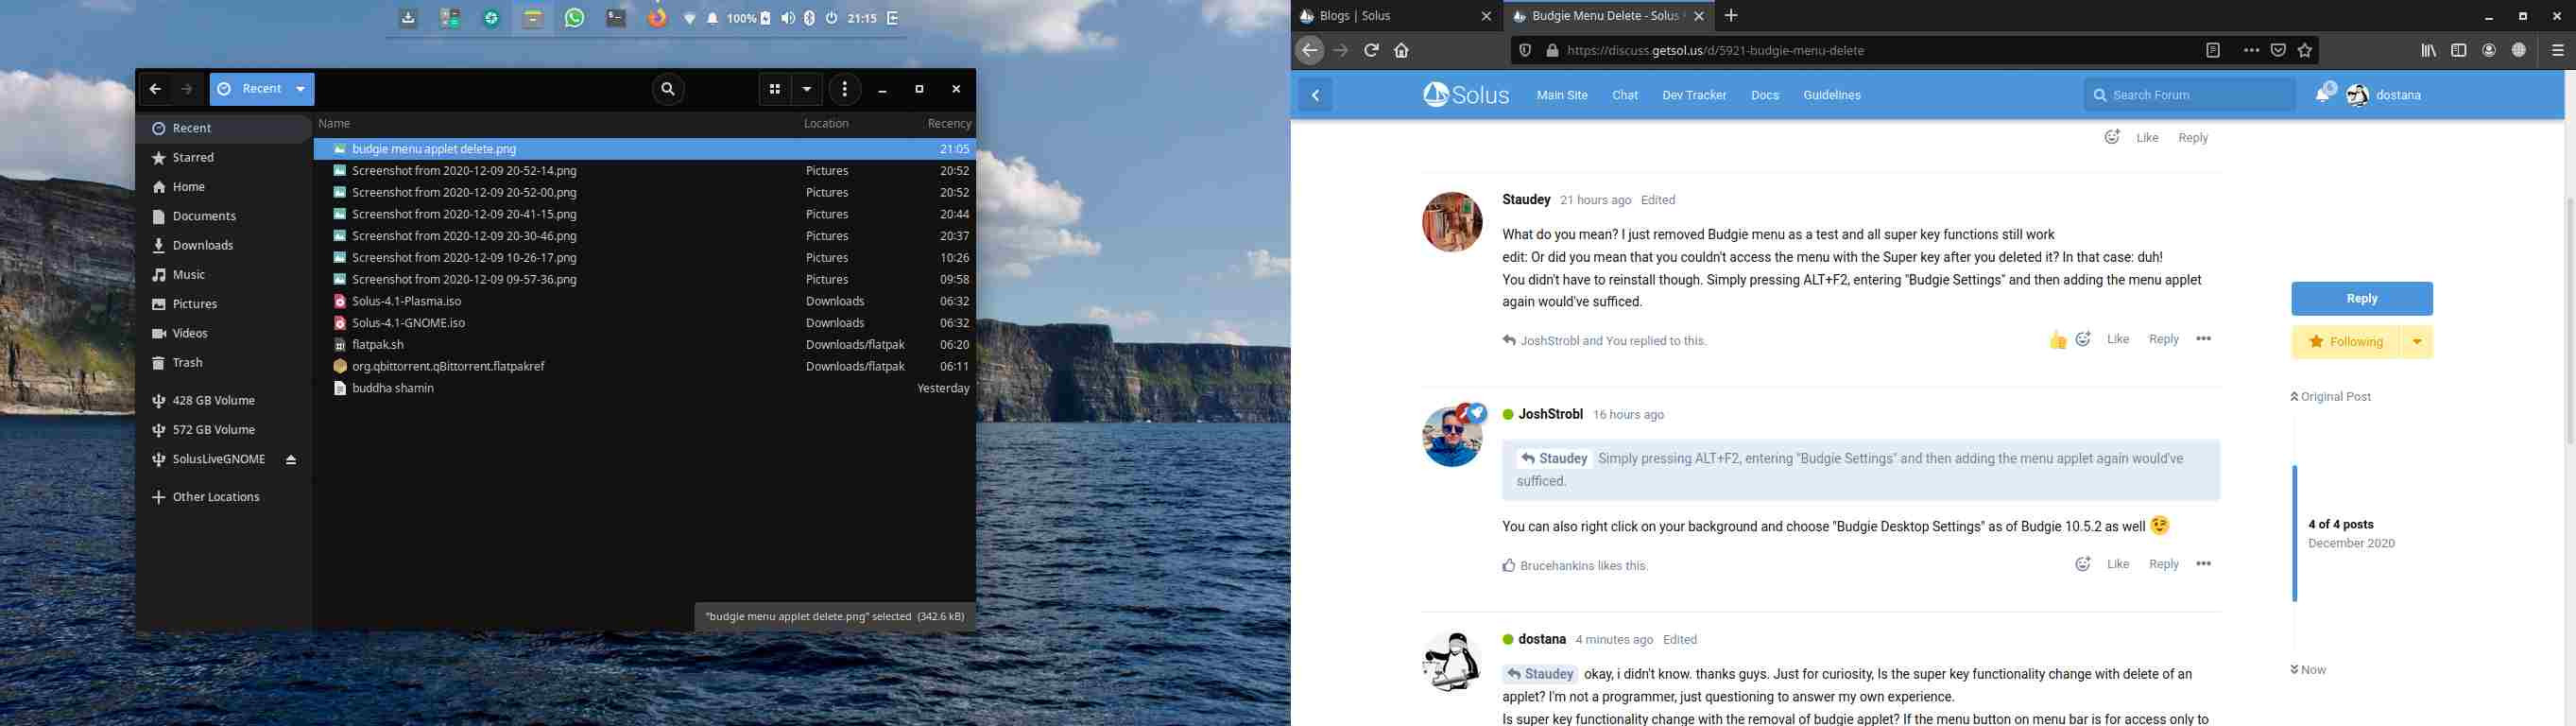Open Dev Tracker in forum navigation
This screenshot has height=726, width=2576.
pos(1694,95)
